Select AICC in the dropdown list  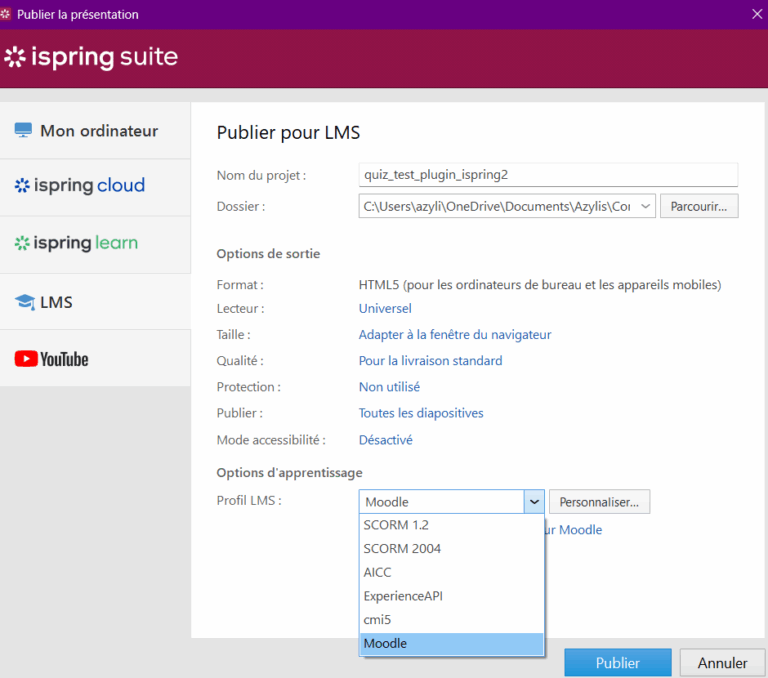452,572
